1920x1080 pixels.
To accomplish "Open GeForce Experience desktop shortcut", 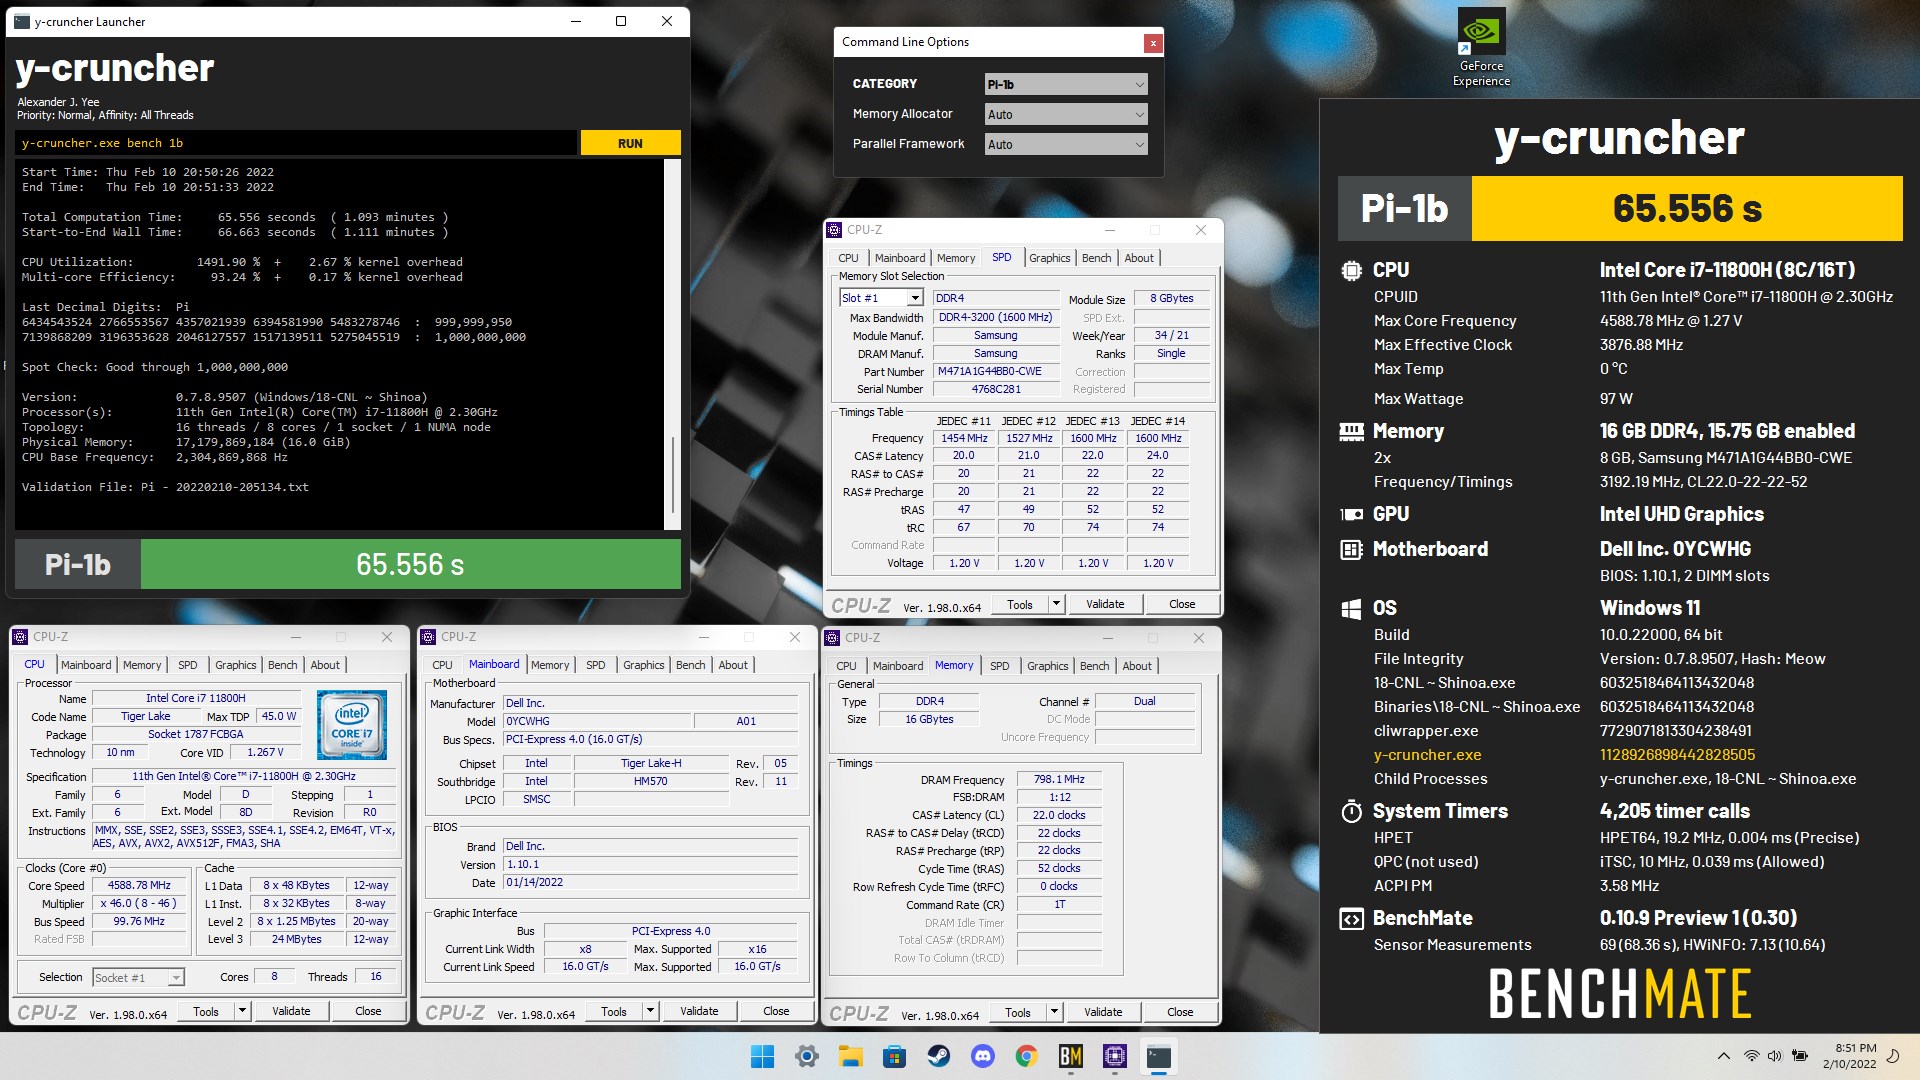I will (1481, 48).
